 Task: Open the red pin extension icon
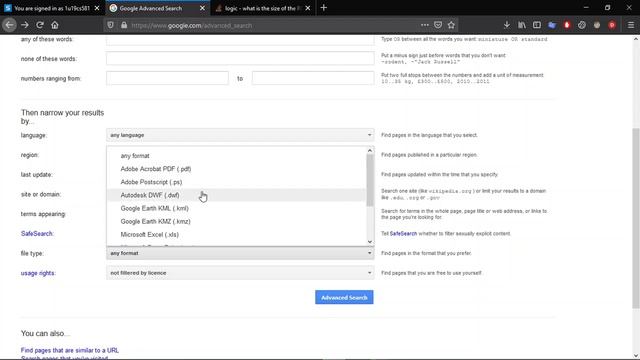612,25
